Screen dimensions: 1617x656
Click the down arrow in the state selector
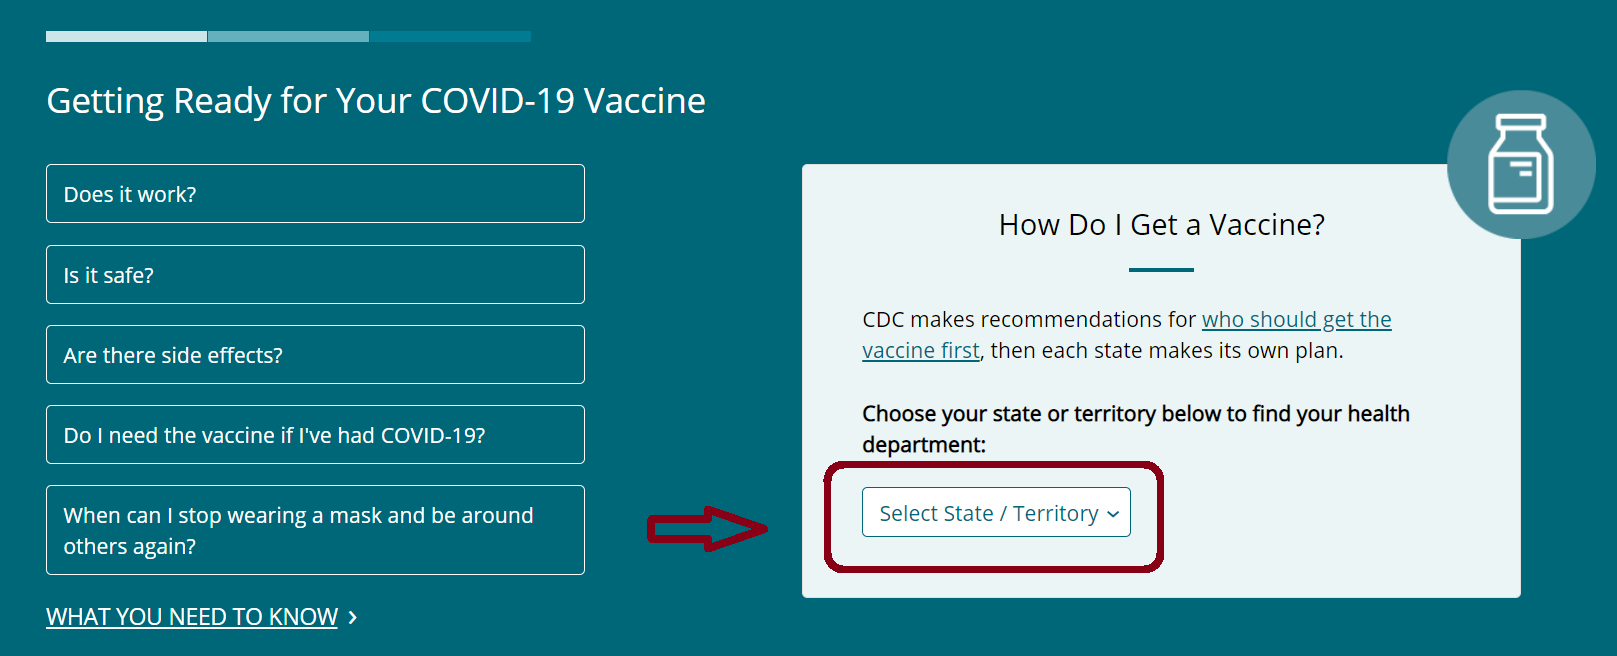(x=1113, y=514)
